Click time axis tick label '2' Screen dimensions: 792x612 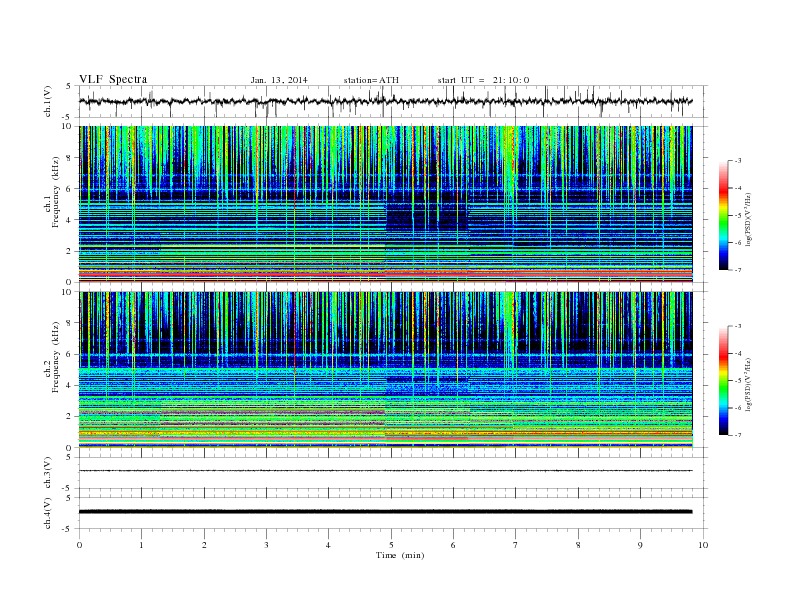point(204,545)
